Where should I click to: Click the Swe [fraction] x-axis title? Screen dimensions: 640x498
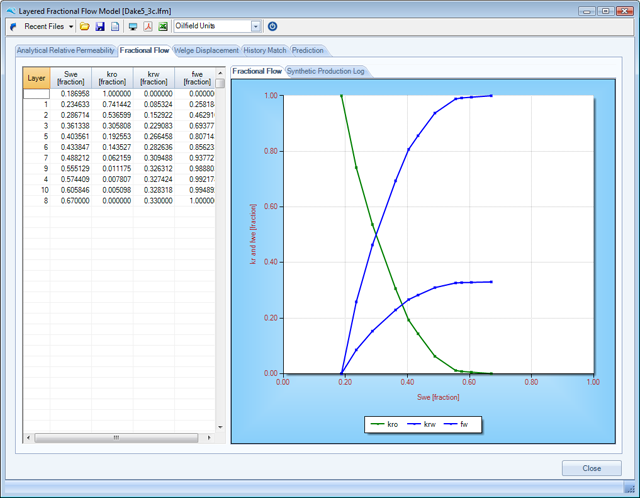coord(438,397)
